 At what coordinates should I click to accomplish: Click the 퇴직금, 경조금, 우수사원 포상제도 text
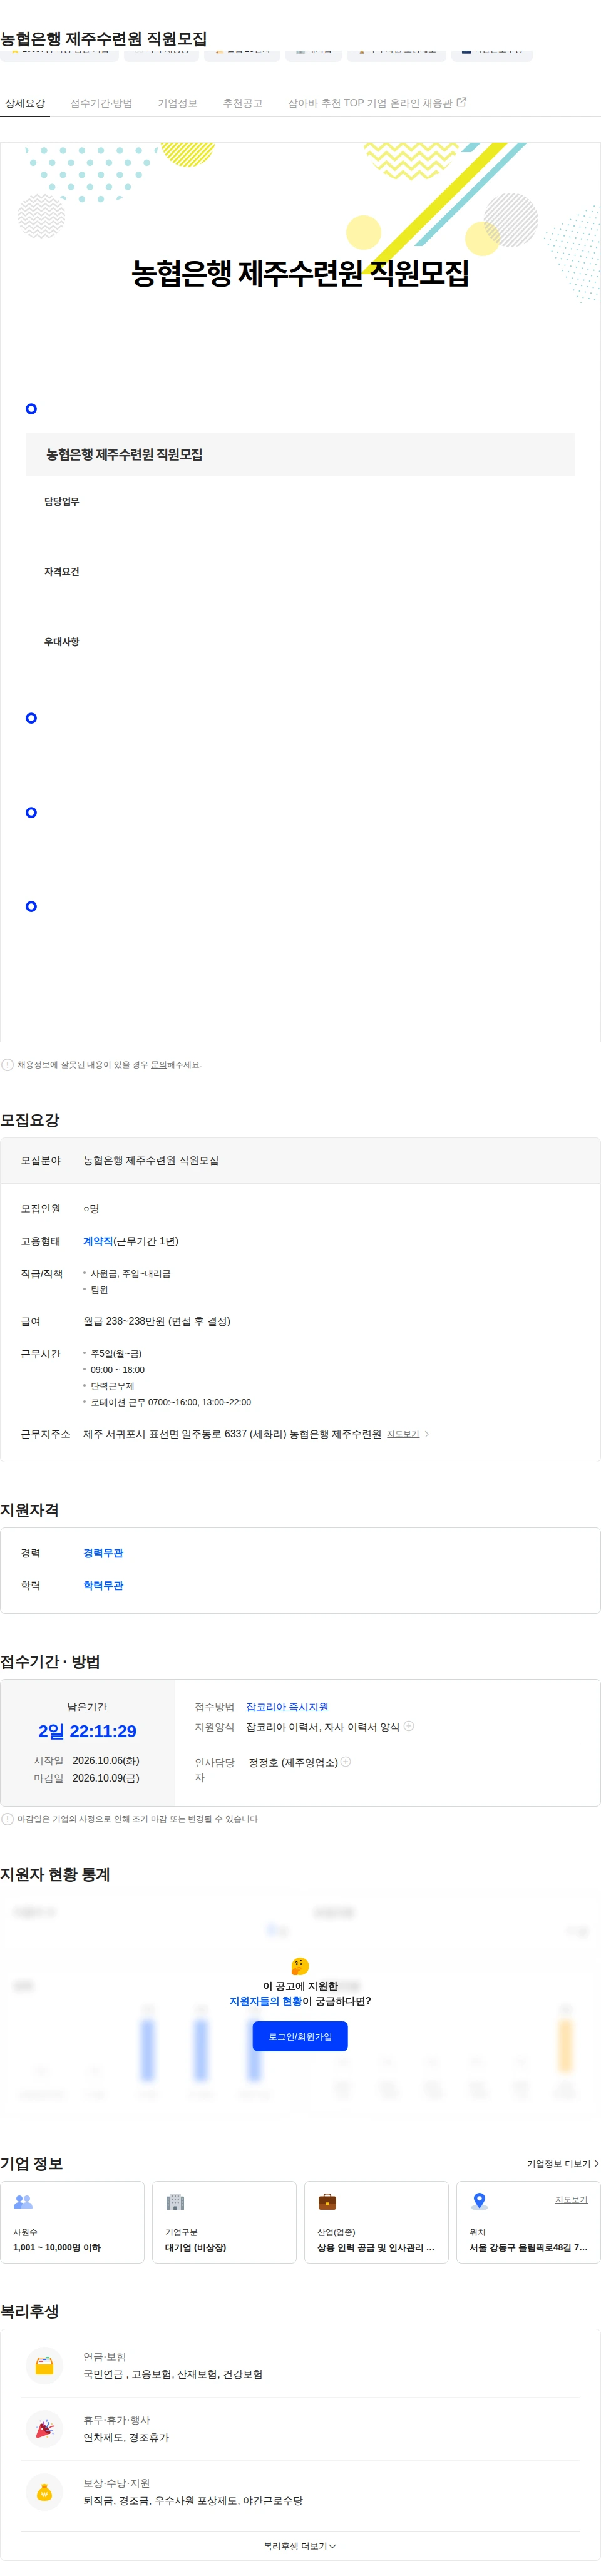tap(193, 2500)
